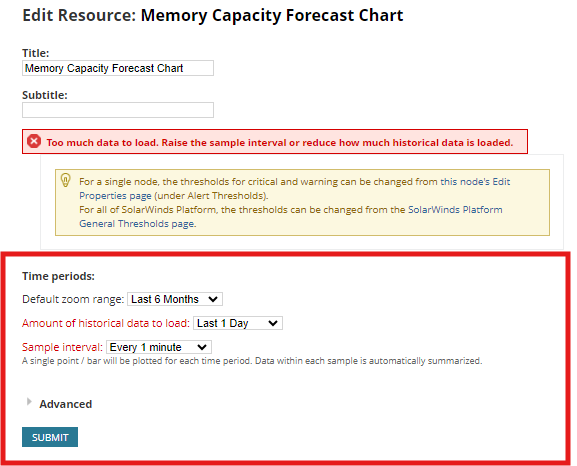Click the Every 1 minute dropdown arrow
Screen dimensions: 577x466
pyautogui.click(x=202, y=347)
